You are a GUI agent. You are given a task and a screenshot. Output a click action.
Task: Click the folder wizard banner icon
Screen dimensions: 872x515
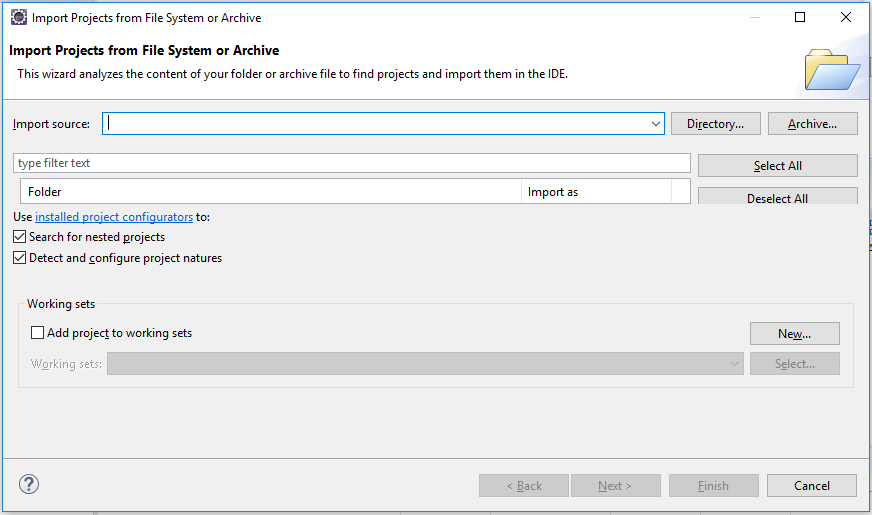click(831, 69)
